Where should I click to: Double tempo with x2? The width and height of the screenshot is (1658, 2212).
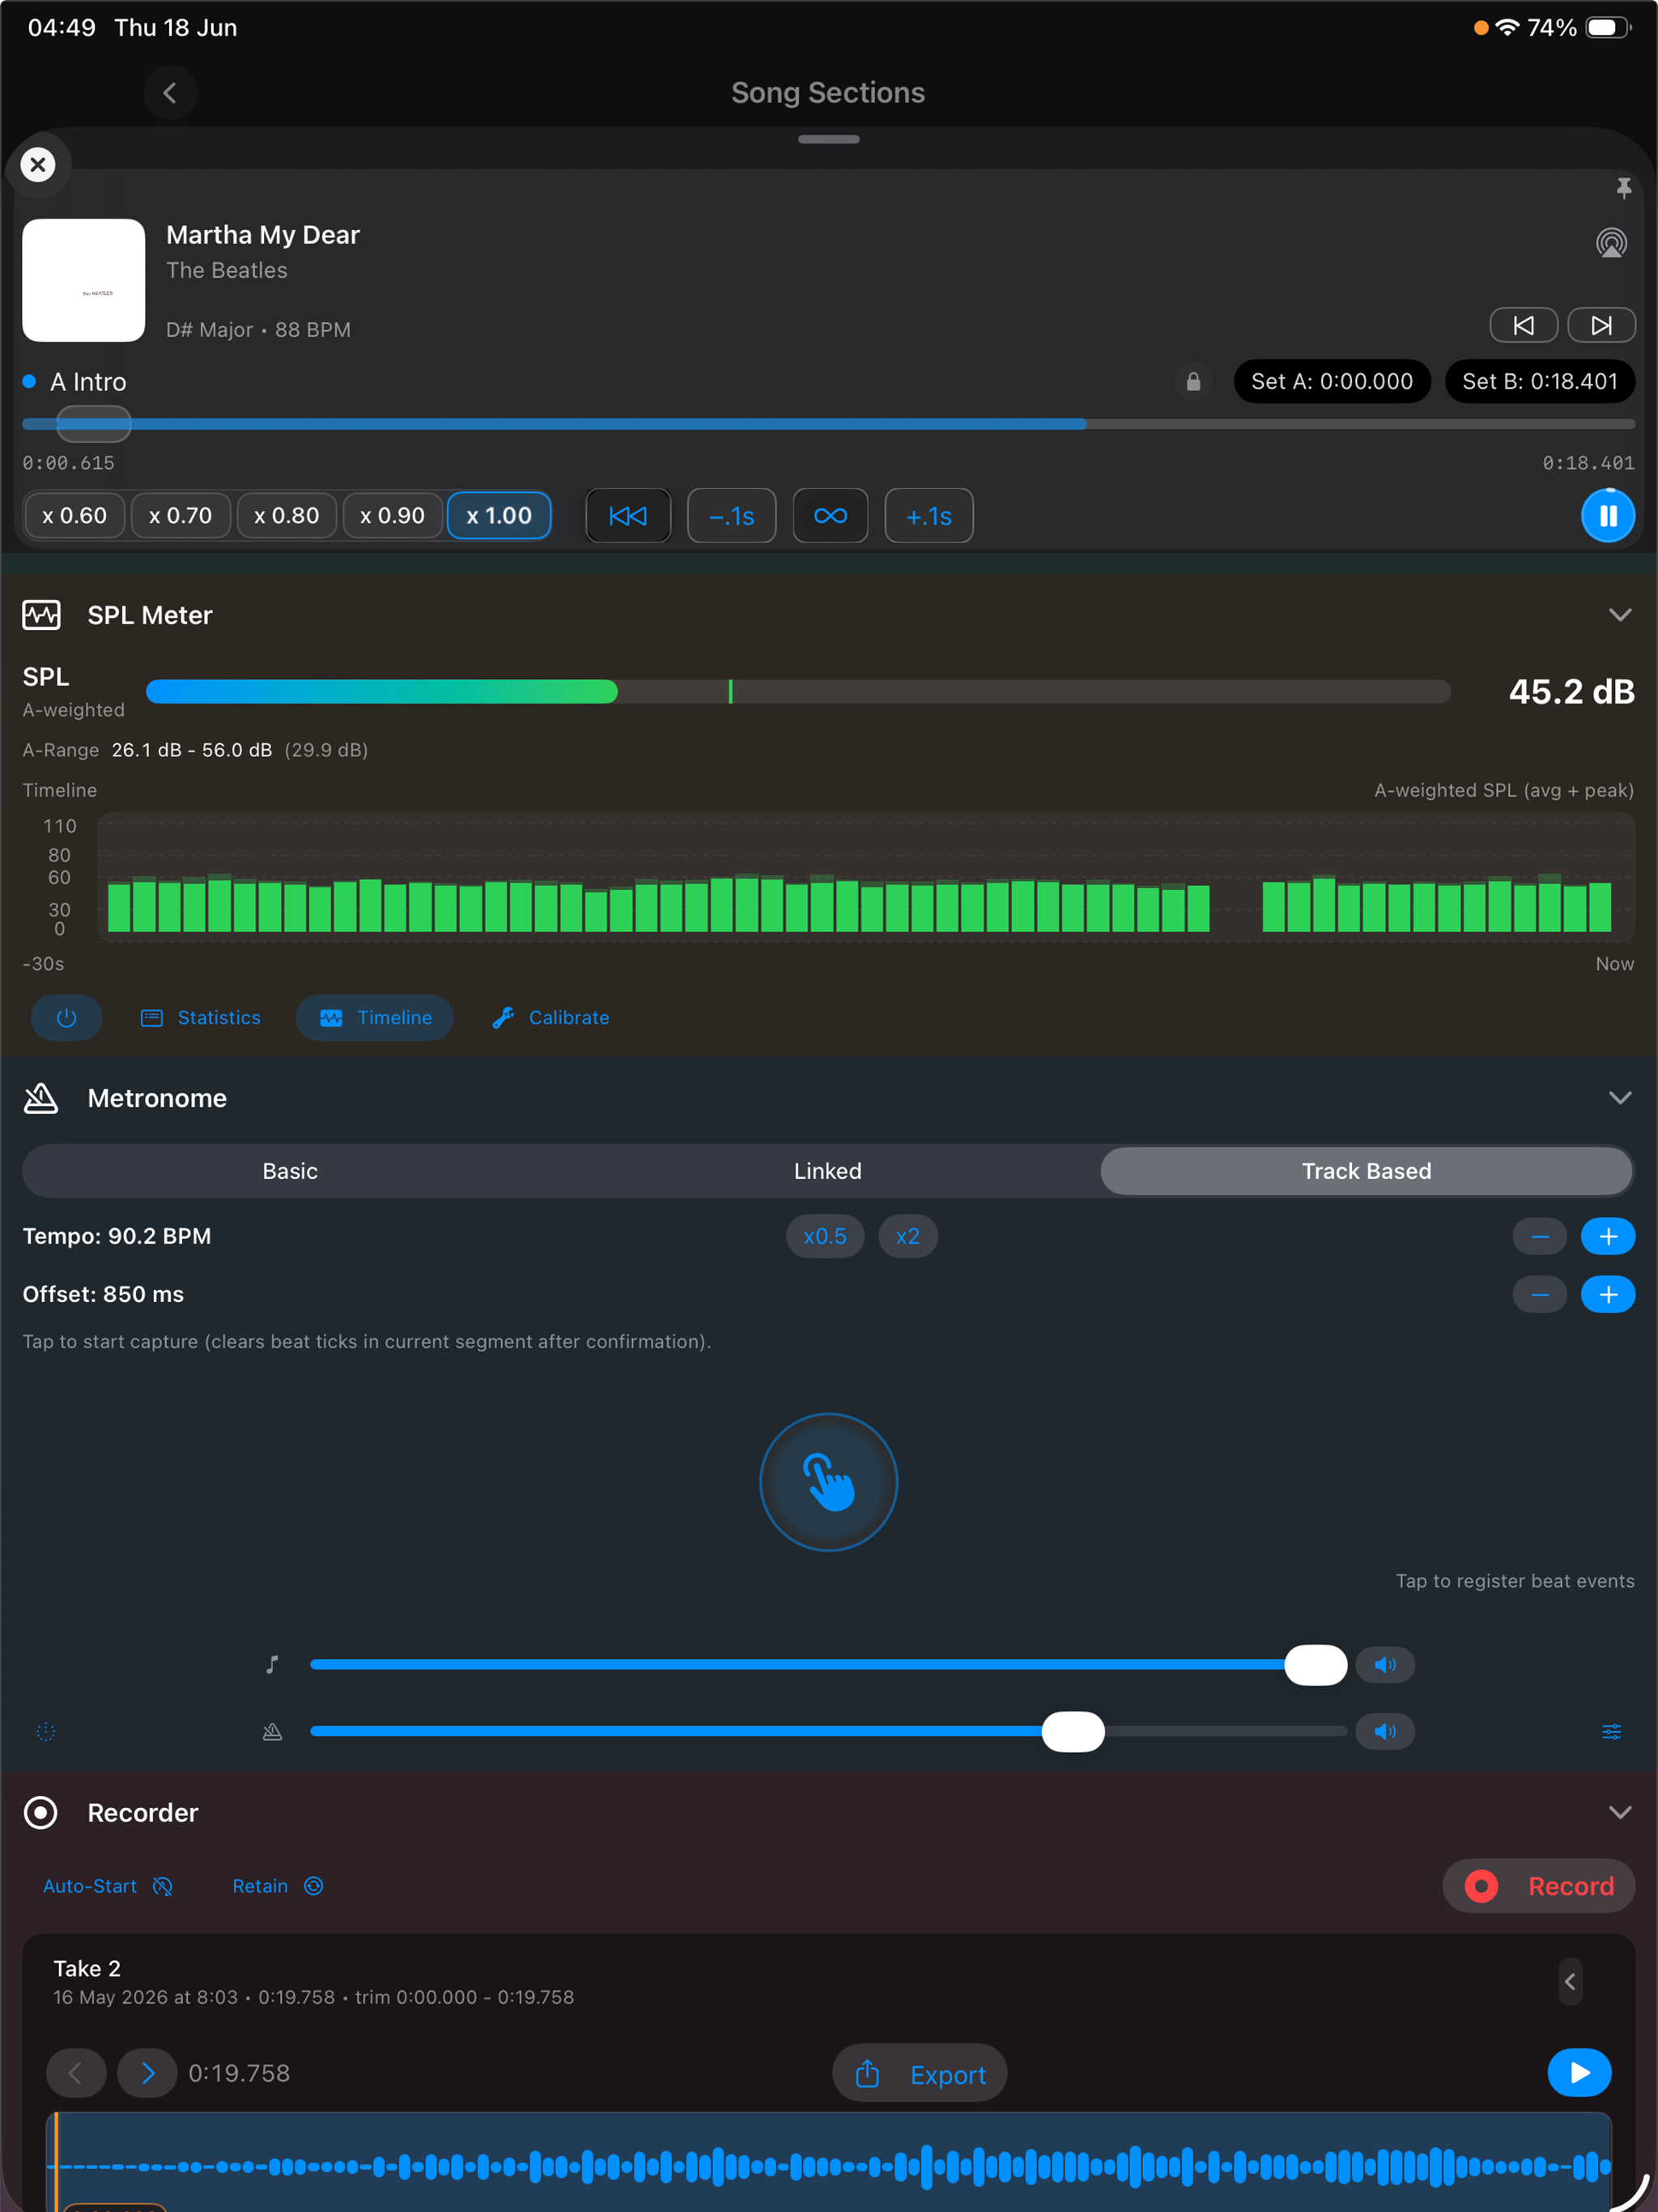pyautogui.click(x=908, y=1236)
